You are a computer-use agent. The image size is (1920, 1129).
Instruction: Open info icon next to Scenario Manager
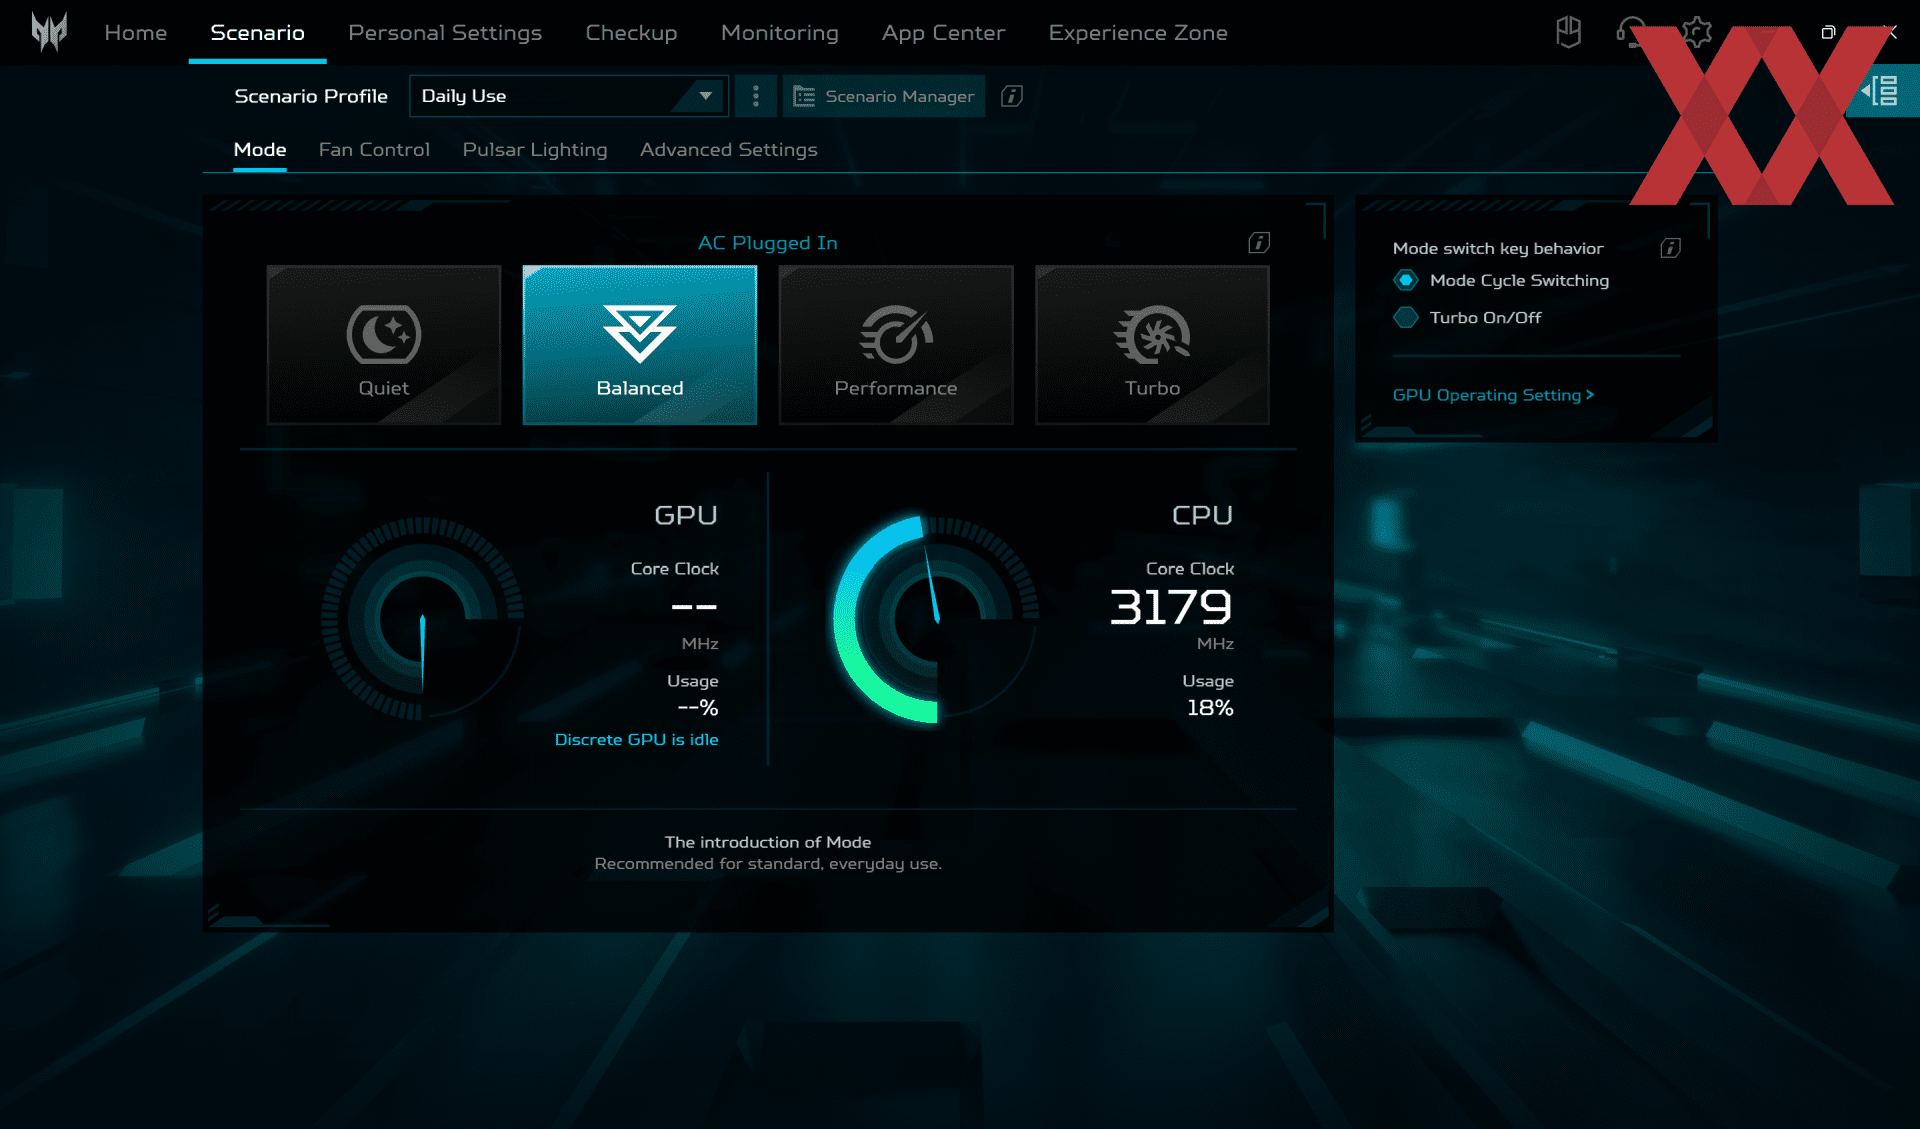(1011, 96)
